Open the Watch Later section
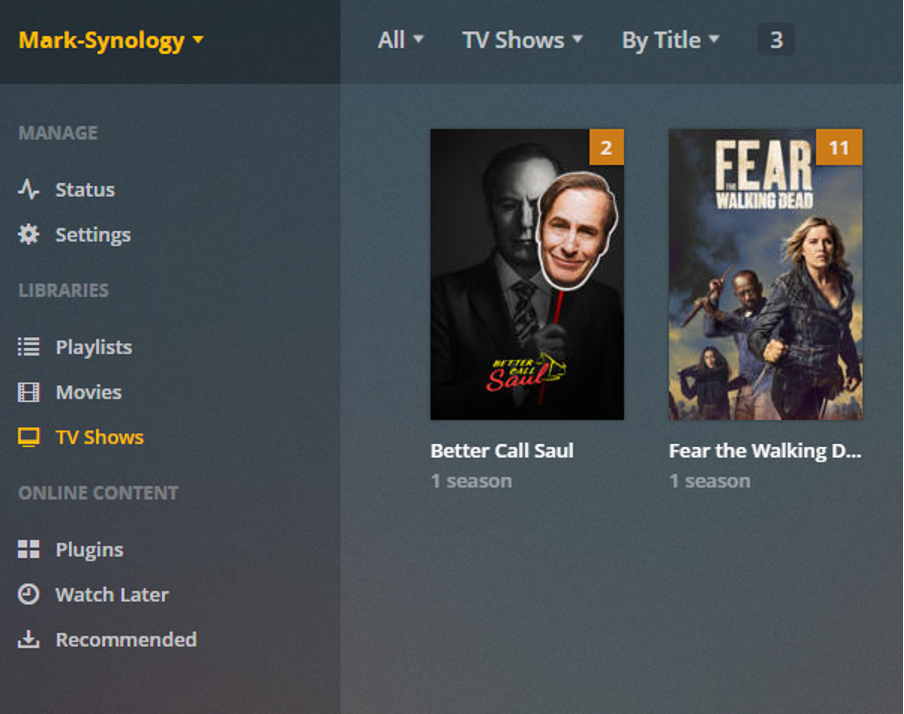 tap(112, 595)
